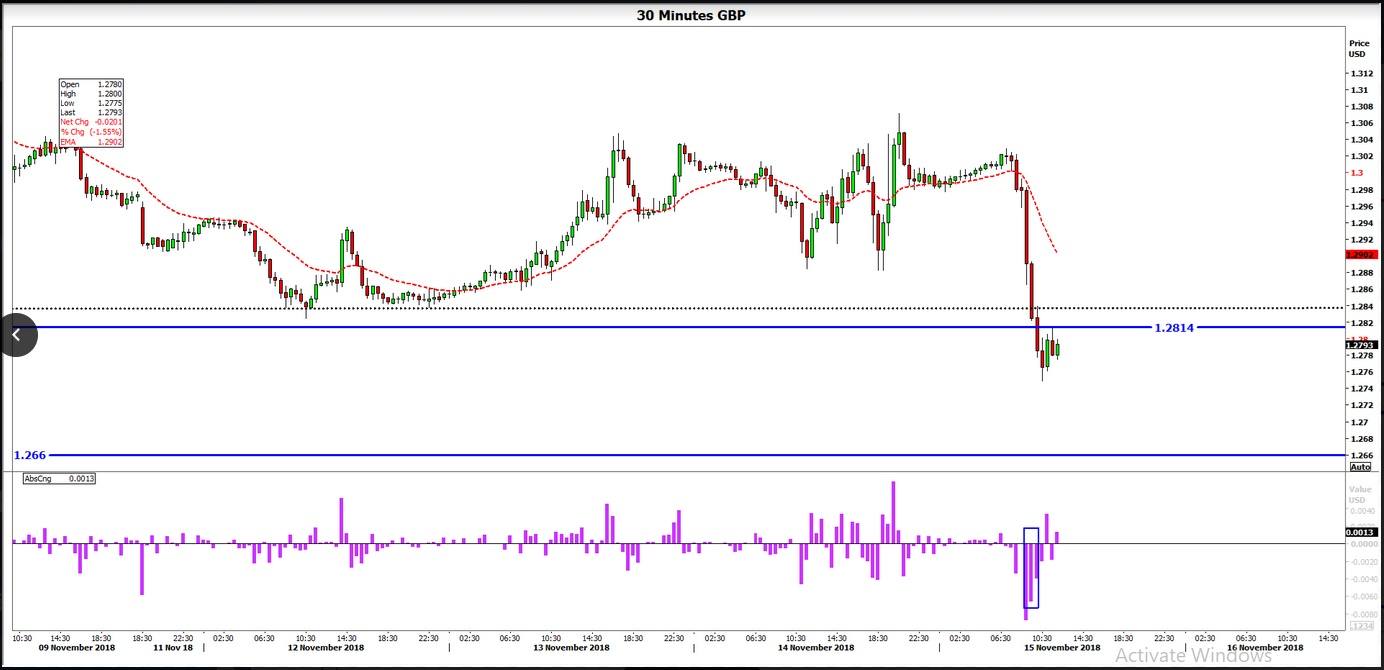Viewport: 1384px width, 670px height.
Task: Click the small 1234 box below value axis
Action: point(1360,626)
